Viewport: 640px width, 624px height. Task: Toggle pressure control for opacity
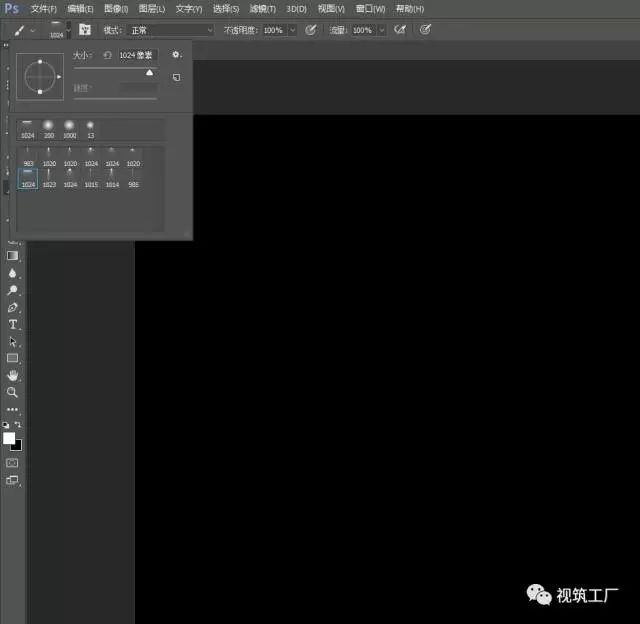(311, 30)
